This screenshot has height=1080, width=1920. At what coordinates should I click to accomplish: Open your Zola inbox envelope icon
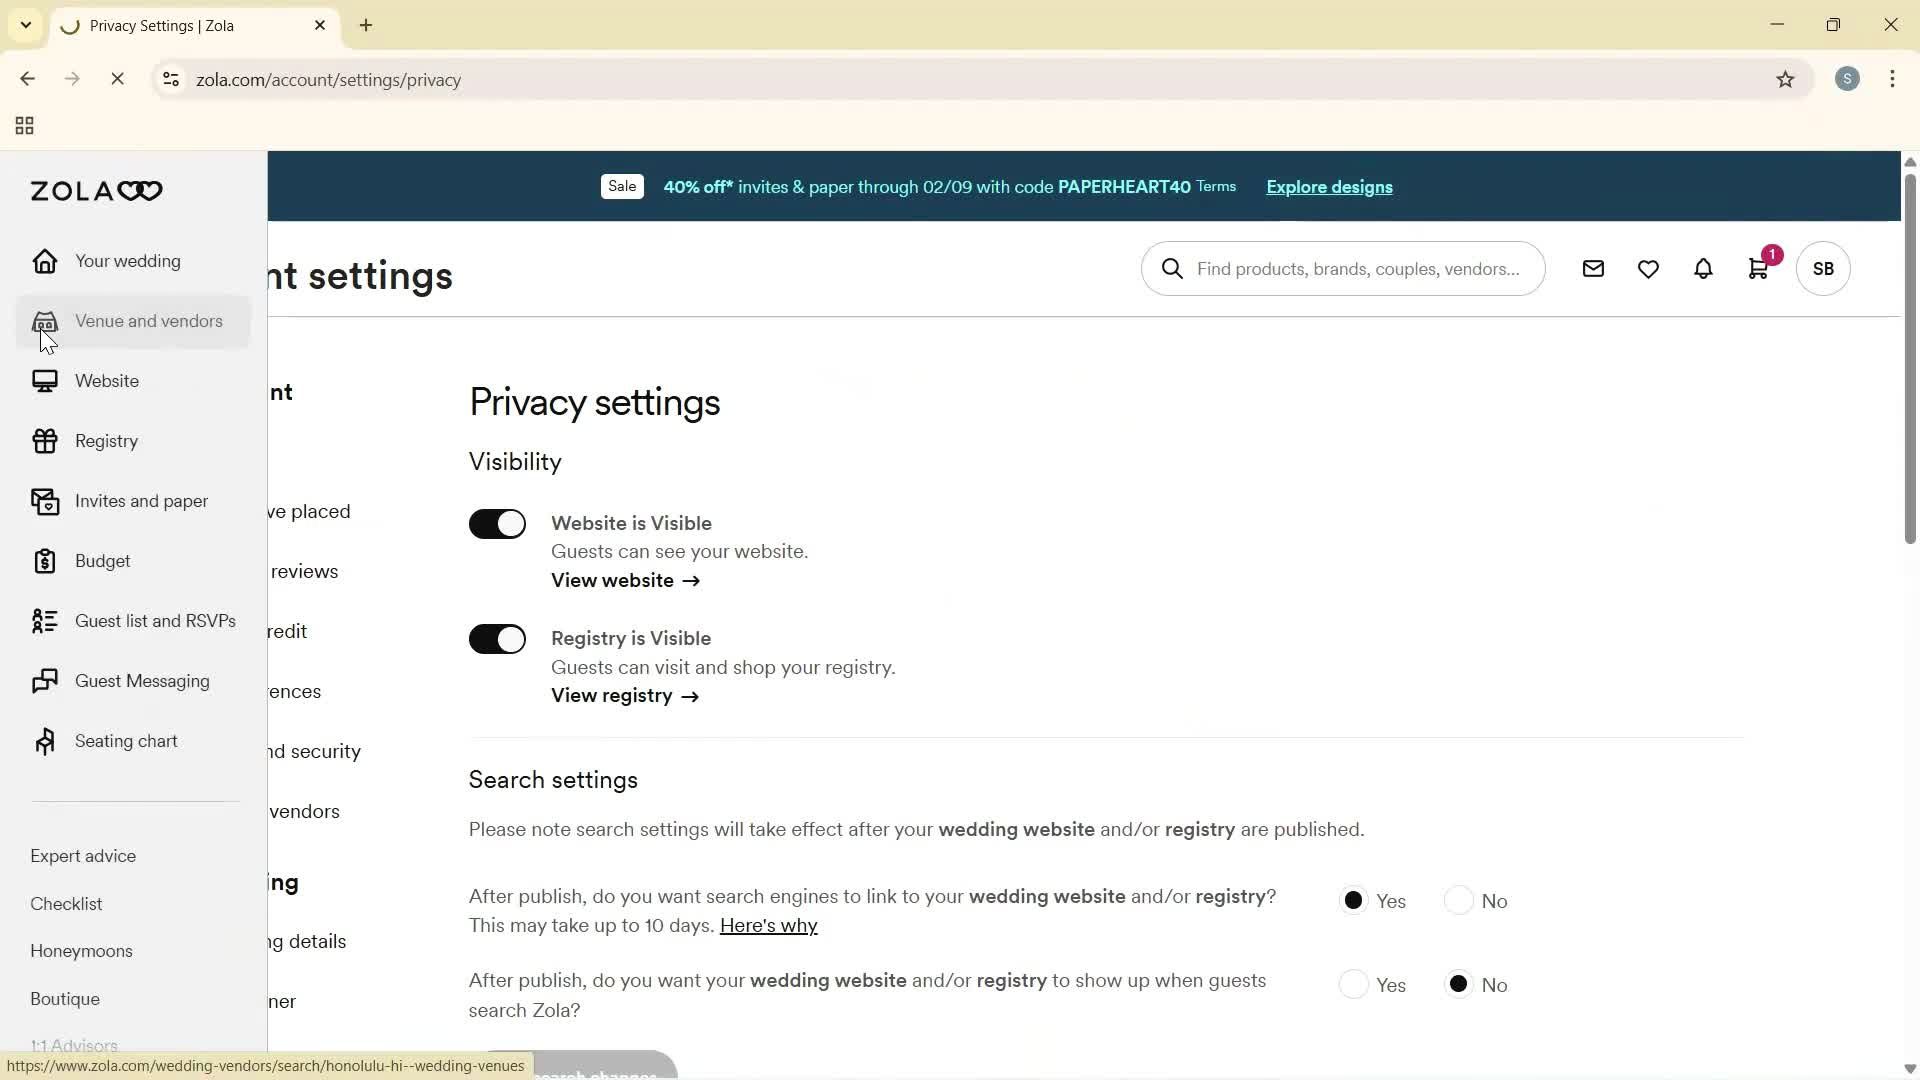[x=1594, y=268]
